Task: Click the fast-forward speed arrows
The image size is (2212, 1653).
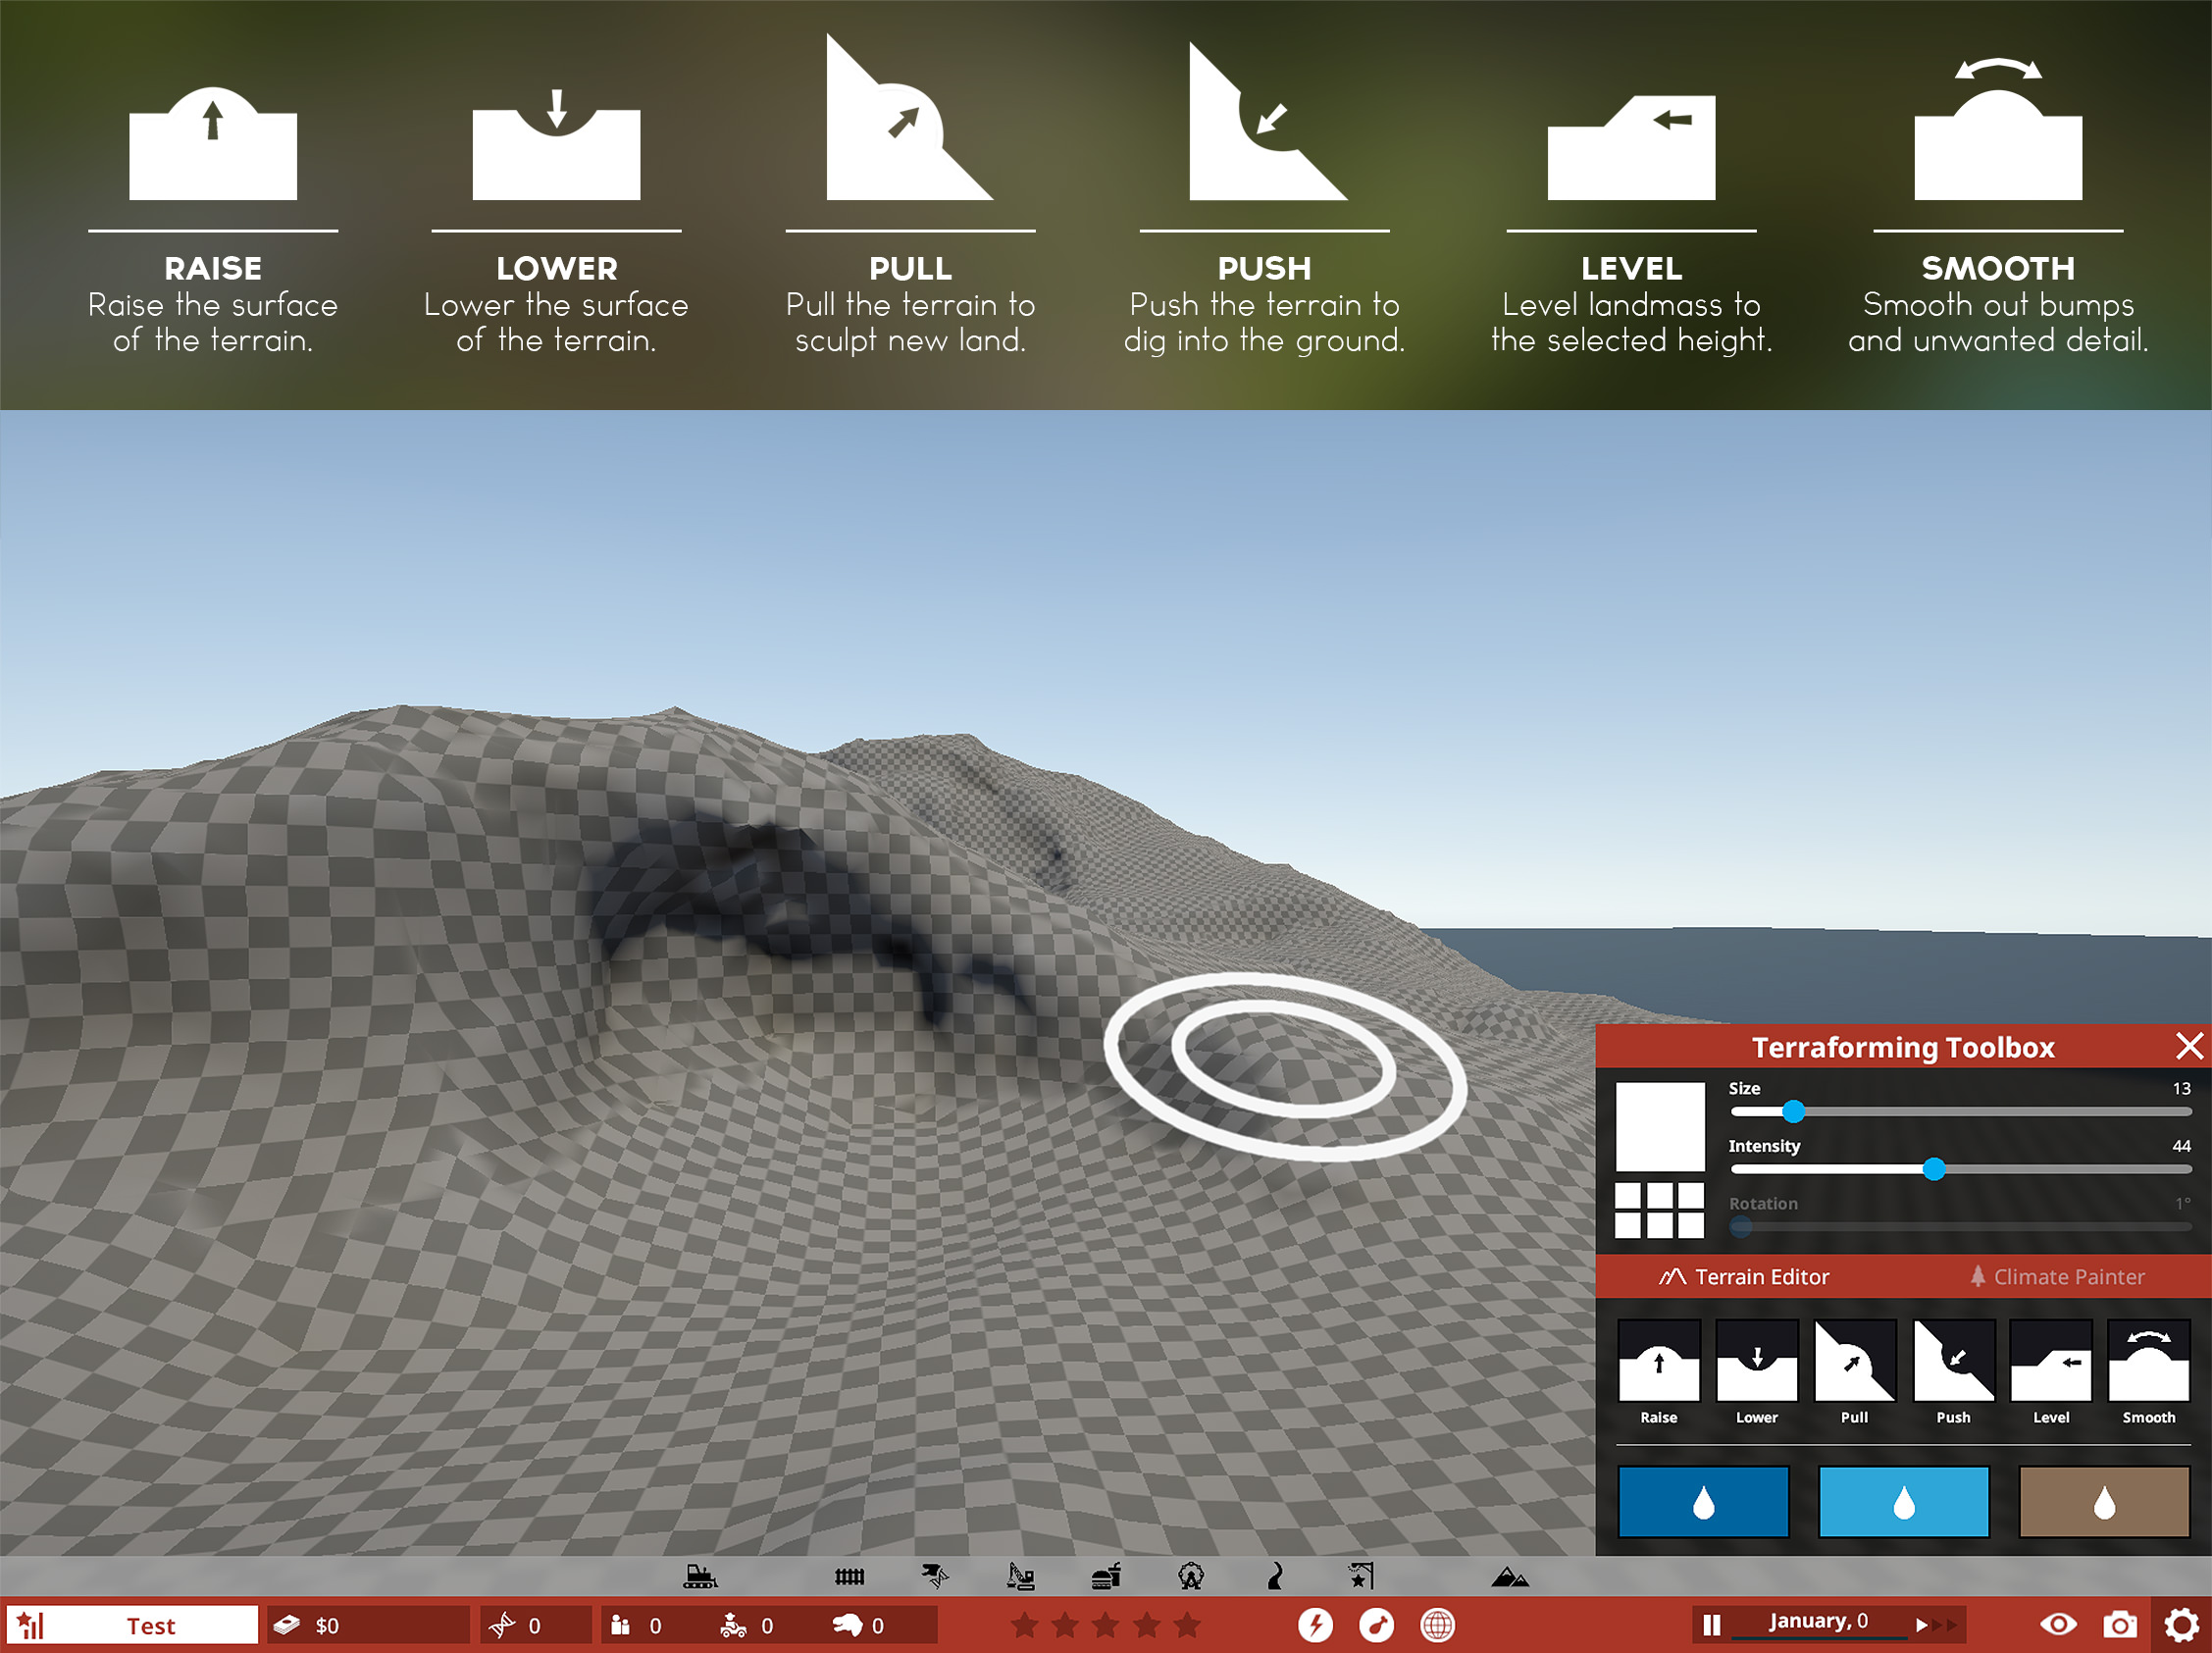Action: 1944,1625
